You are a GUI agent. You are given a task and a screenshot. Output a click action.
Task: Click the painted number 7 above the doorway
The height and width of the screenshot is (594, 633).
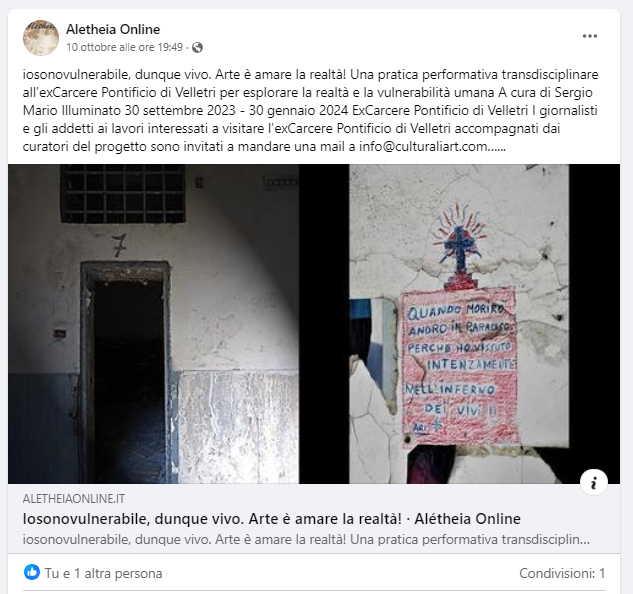pos(119,245)
